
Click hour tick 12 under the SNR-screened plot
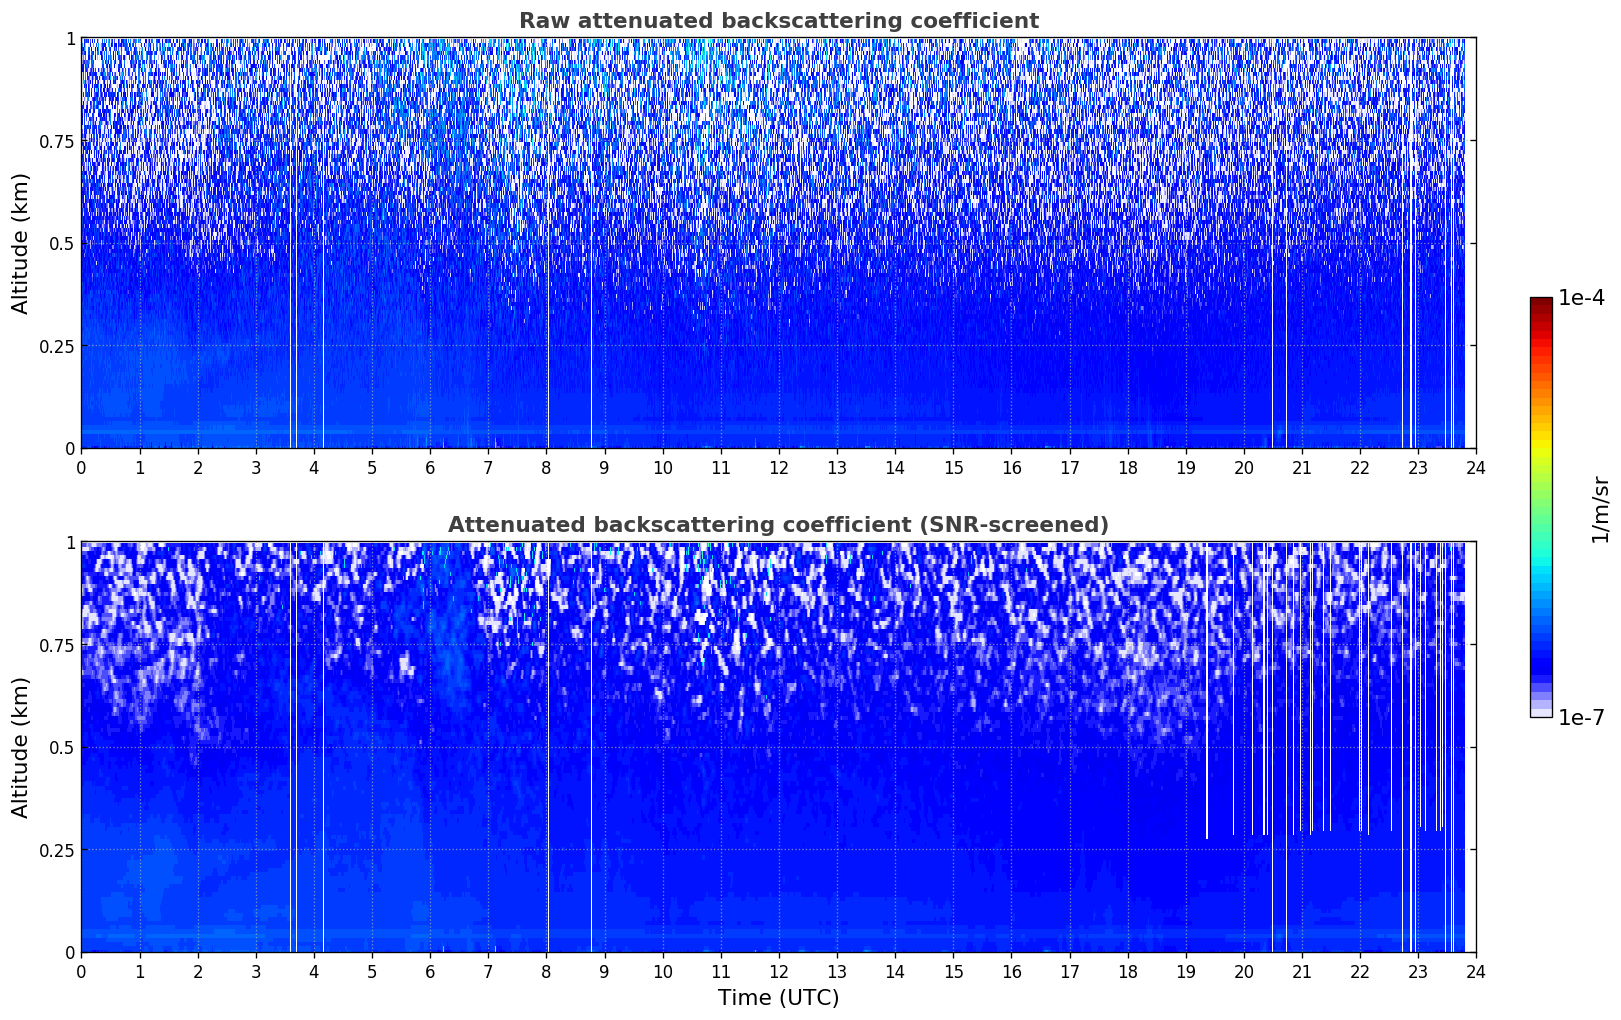click(x=778, y=971)
